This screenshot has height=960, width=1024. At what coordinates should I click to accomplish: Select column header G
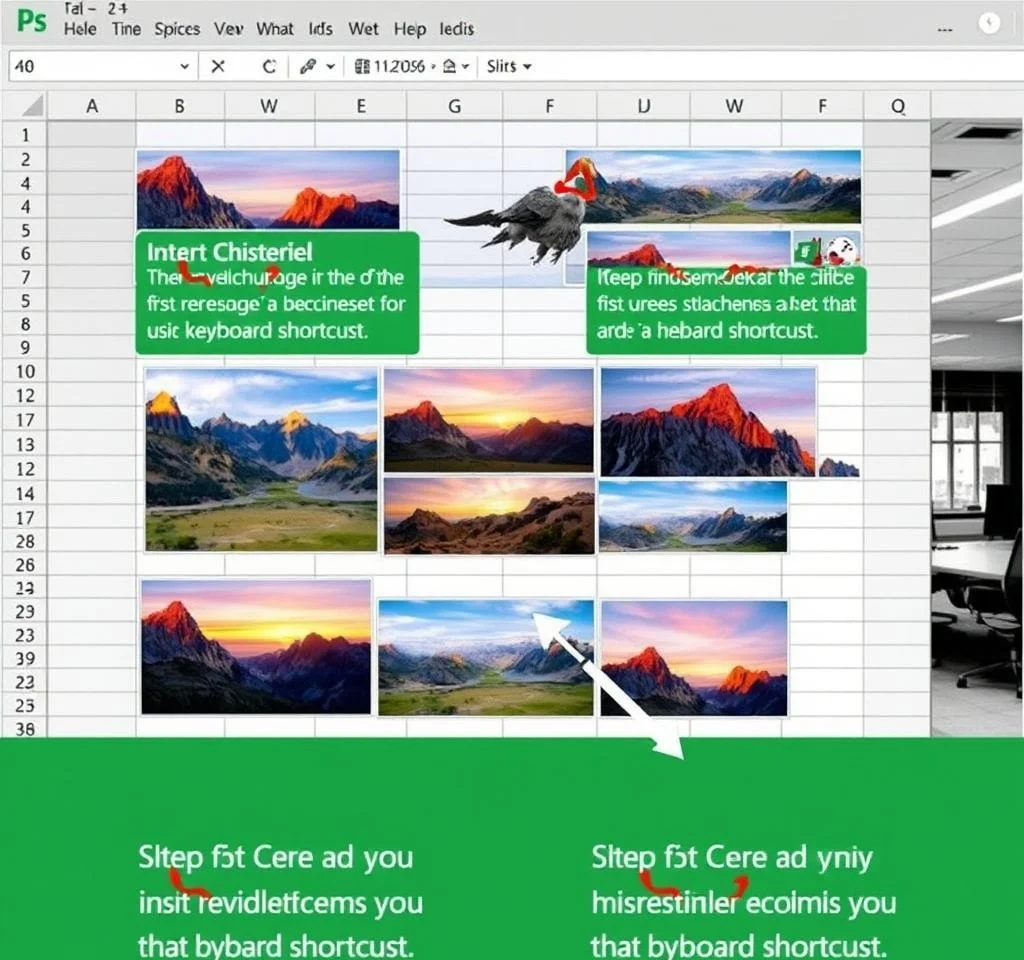click(454, 106)
